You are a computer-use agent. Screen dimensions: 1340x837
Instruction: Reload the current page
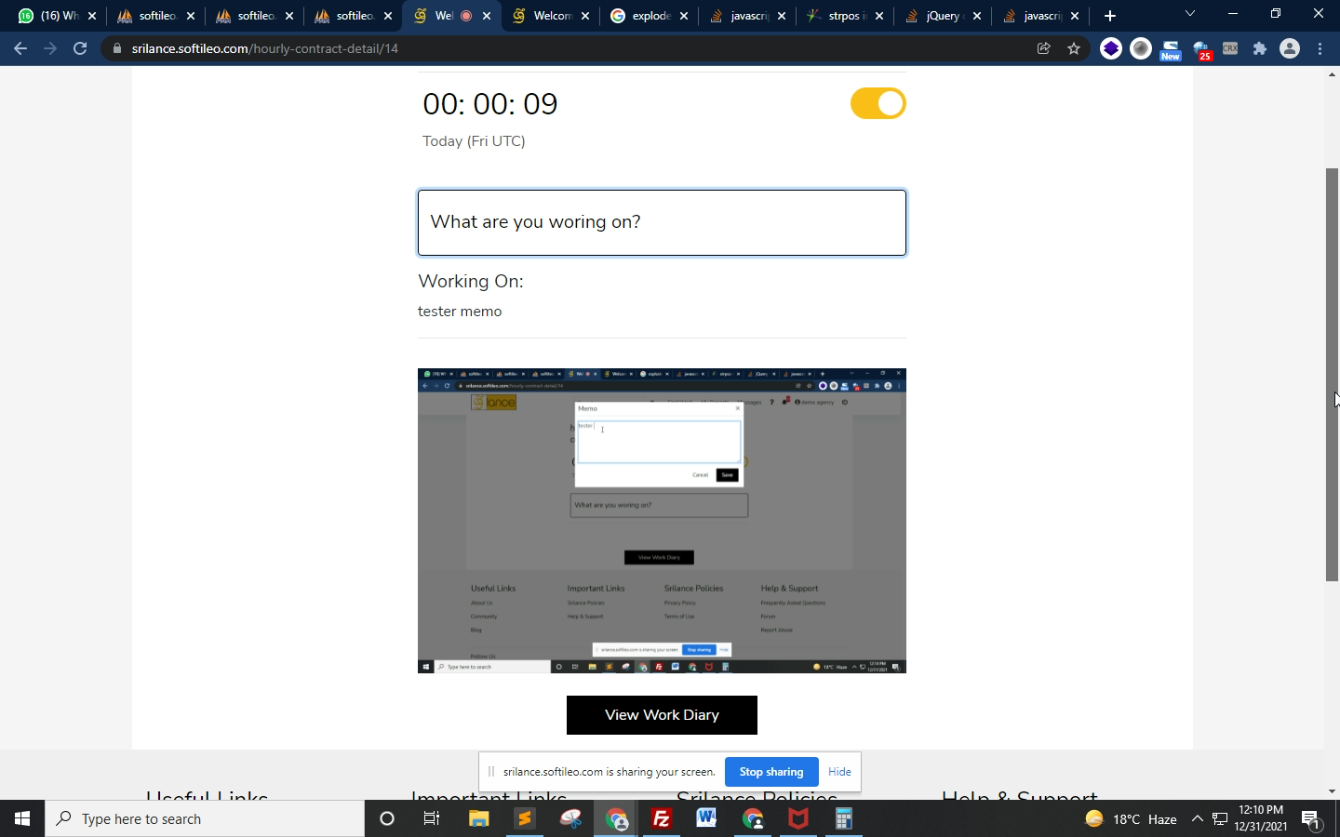pyautogui.click(x=80, y=48)
